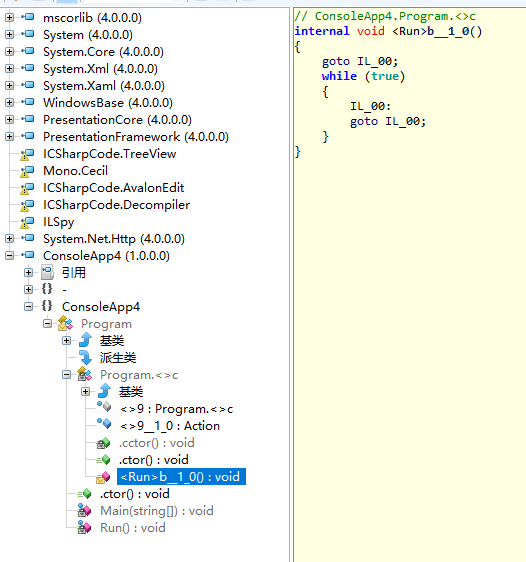Click the mscorlib assembly icon

pyautogui.click(x=28, y=17)
